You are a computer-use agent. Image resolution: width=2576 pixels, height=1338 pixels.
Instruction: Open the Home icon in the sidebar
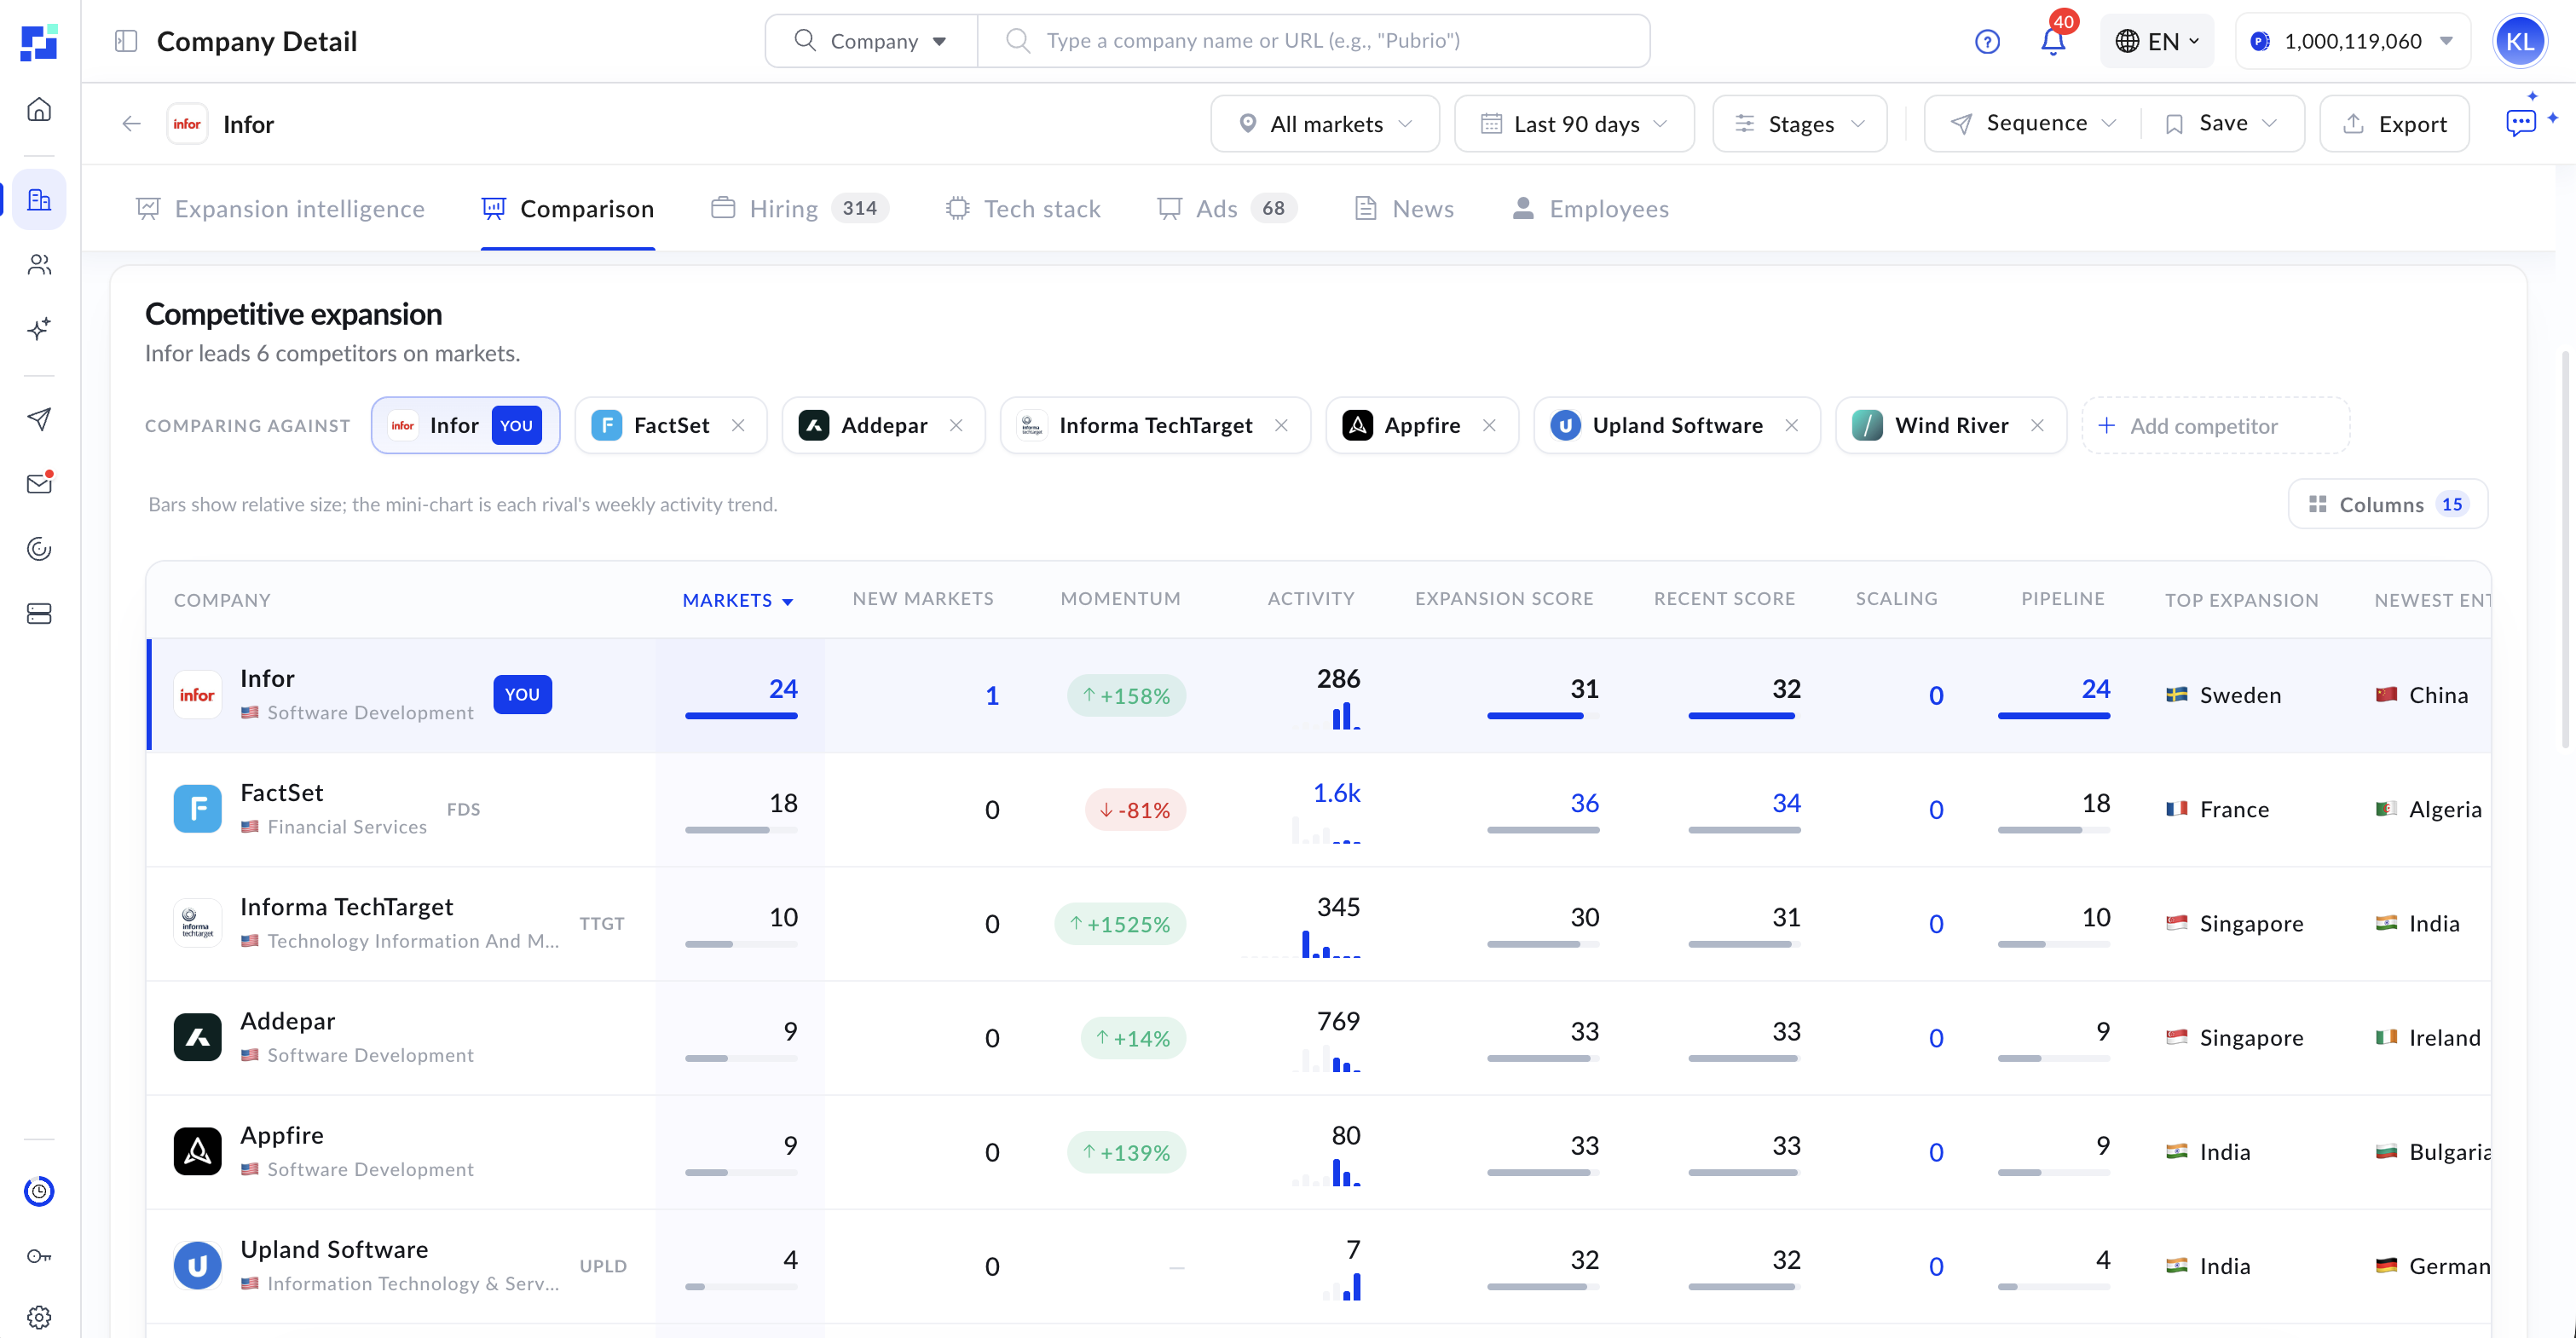39,109
